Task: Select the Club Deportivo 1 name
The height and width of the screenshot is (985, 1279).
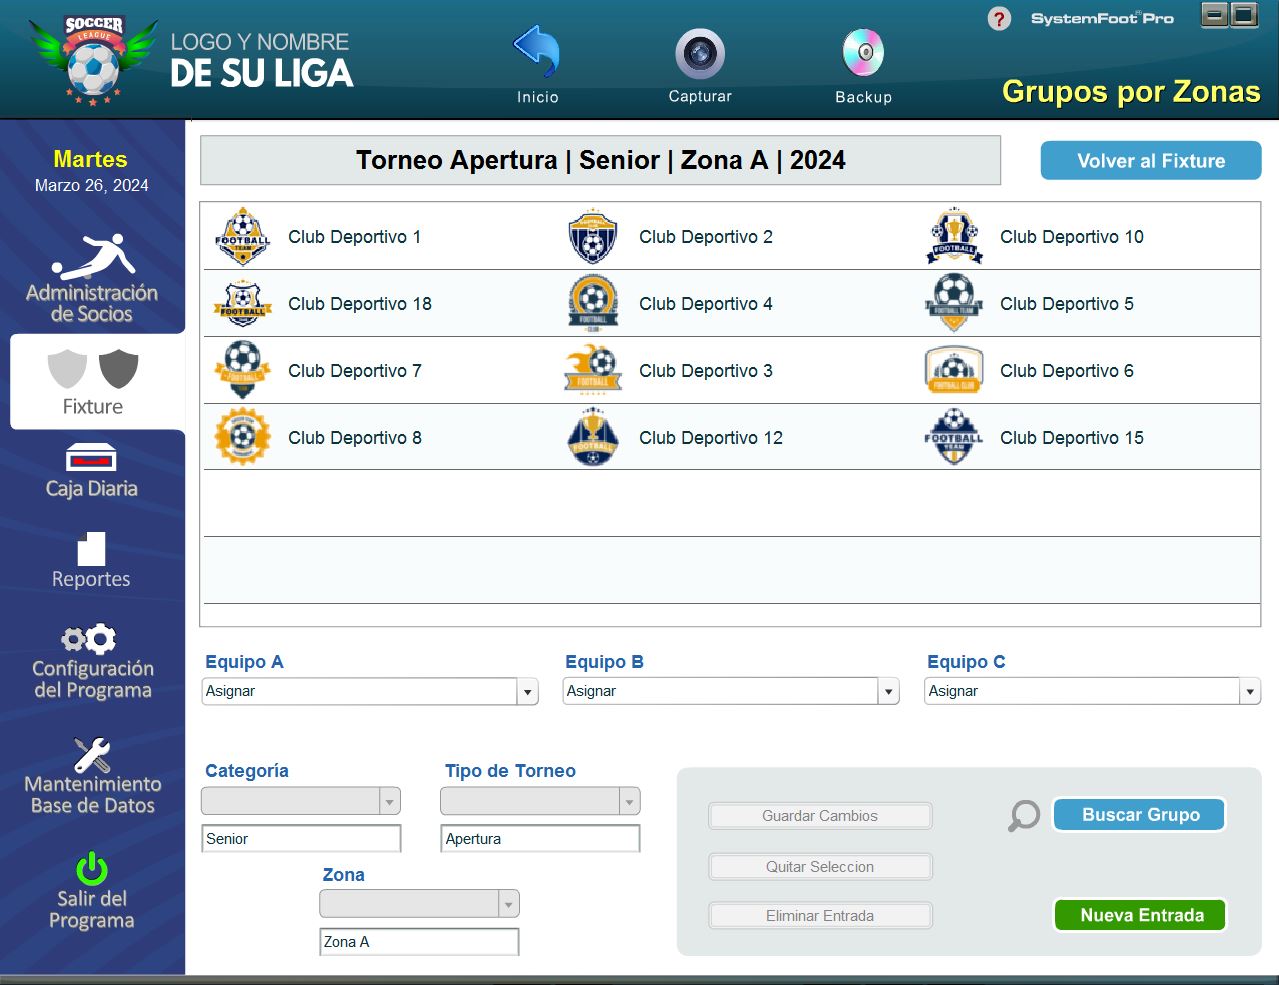Action: tap(354, 237)
